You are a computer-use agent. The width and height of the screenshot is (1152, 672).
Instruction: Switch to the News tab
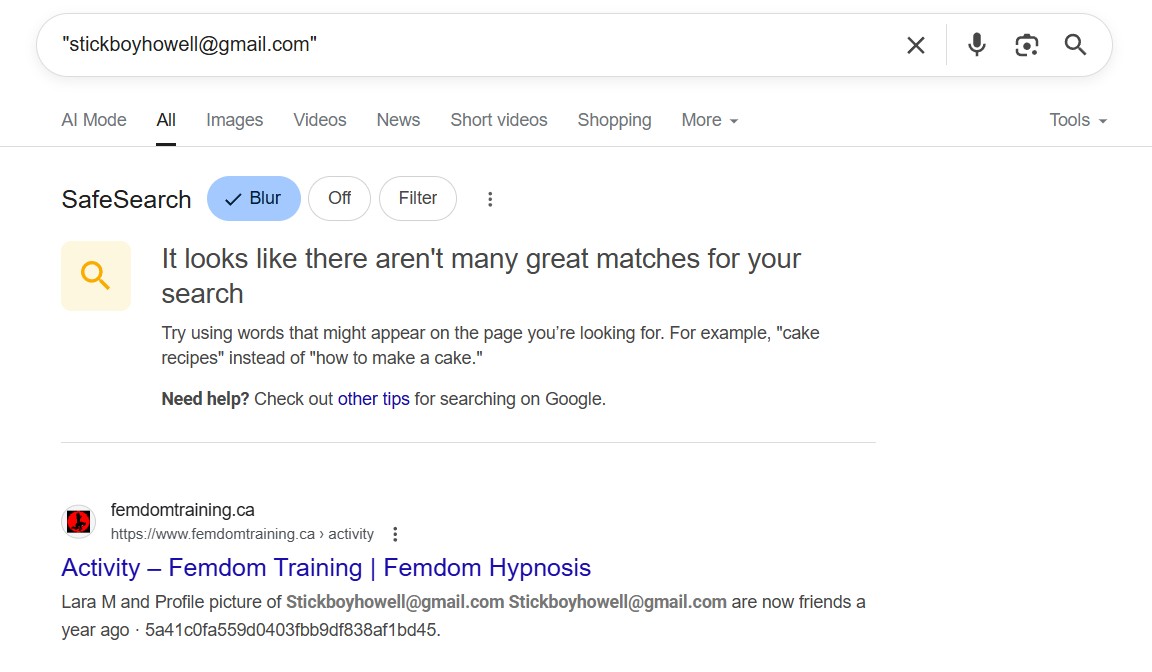tap(398, 120)
